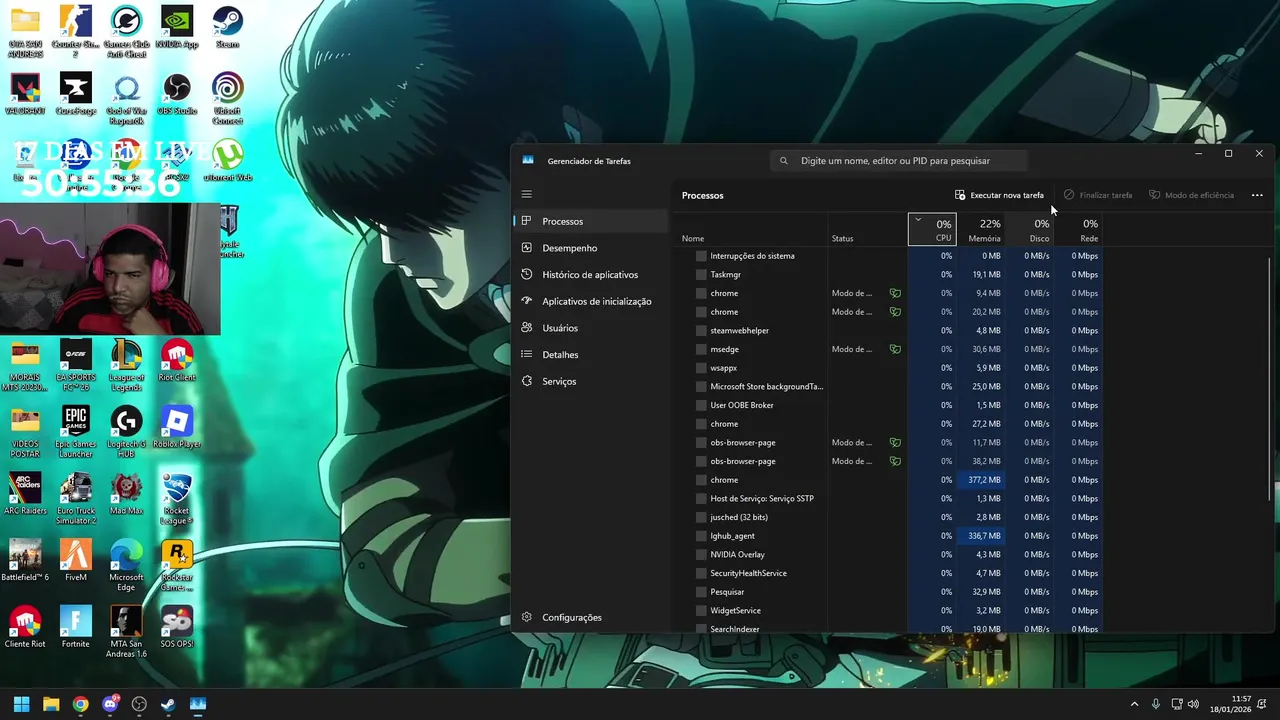Image resolution: width=1280 pixels, height=720 pixels.
Task: Open the Mad Max desktop icon
Action: pos(126,494)
